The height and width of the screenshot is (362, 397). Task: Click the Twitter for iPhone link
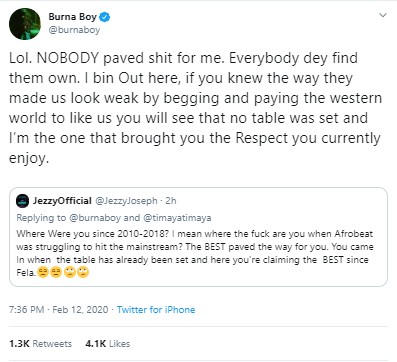click(x=156, y=310)
